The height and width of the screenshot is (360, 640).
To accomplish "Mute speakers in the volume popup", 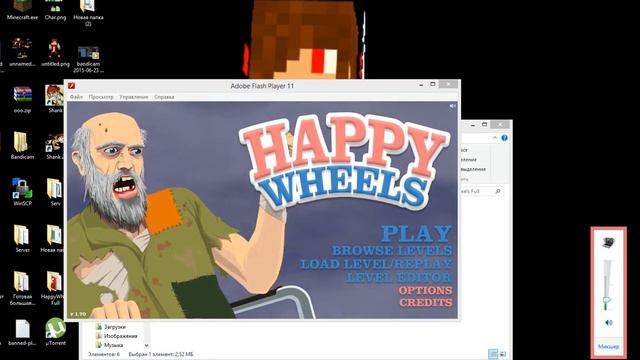I will click(x=609, y=322).
